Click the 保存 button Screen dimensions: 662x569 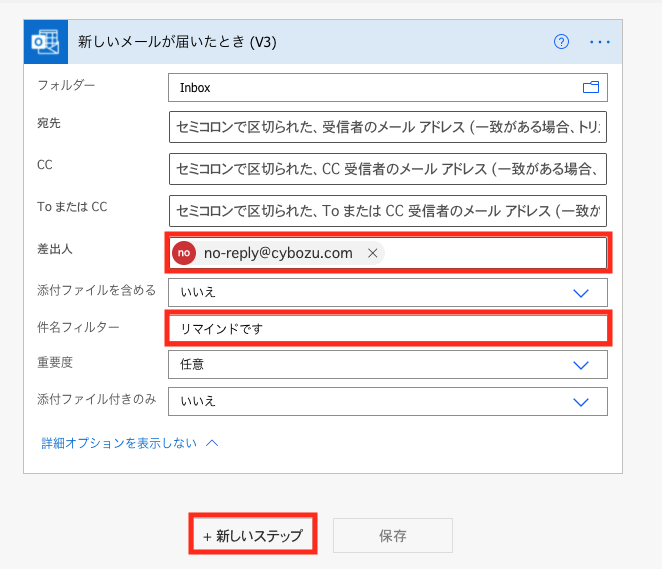[x=393, y=535]
